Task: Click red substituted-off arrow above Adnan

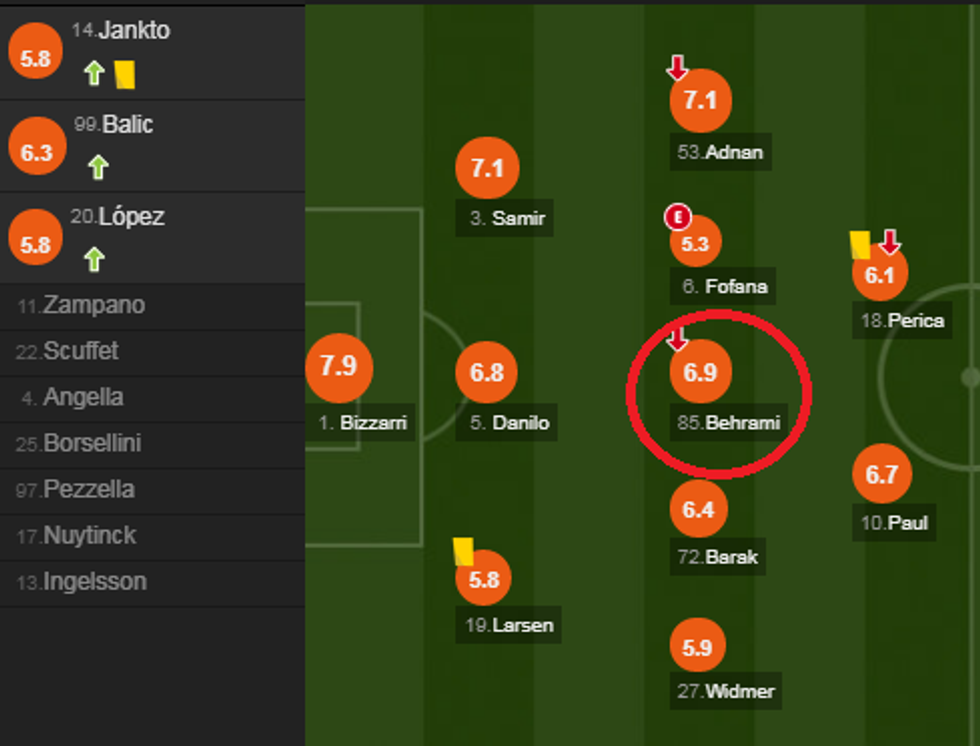Action: point(678,68)
